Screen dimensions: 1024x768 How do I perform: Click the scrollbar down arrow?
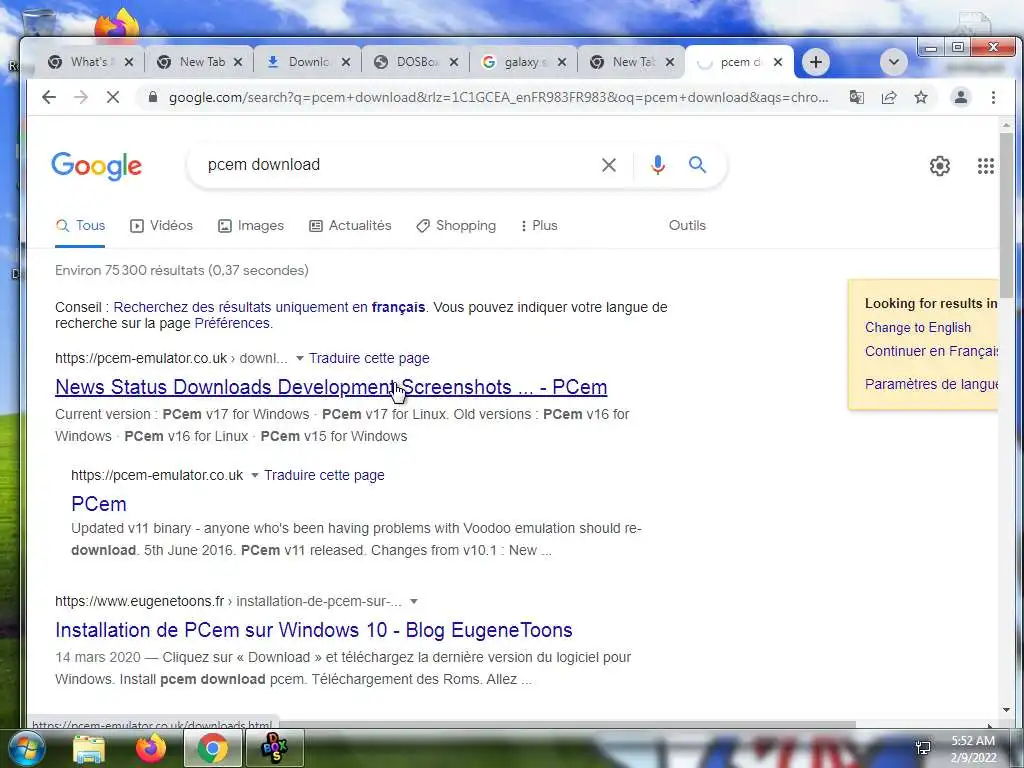tap(1006, 710)
